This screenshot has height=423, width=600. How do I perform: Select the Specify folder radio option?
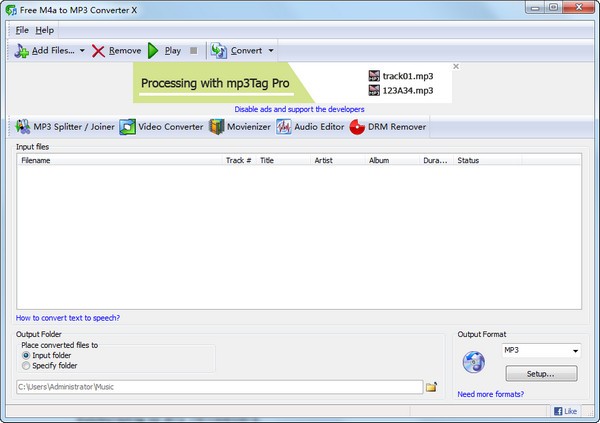[x=26, y=366]
